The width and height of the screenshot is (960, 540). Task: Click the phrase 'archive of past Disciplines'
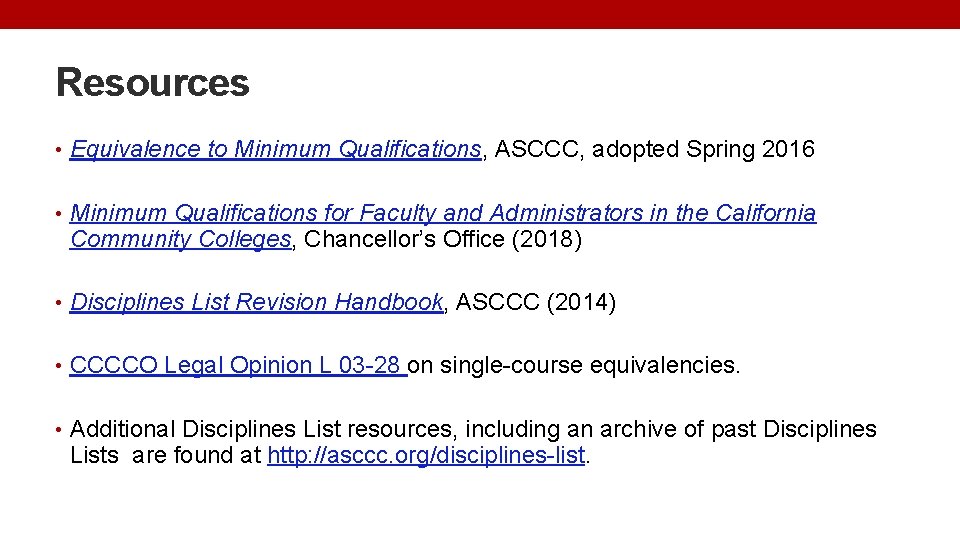(718, 430)
